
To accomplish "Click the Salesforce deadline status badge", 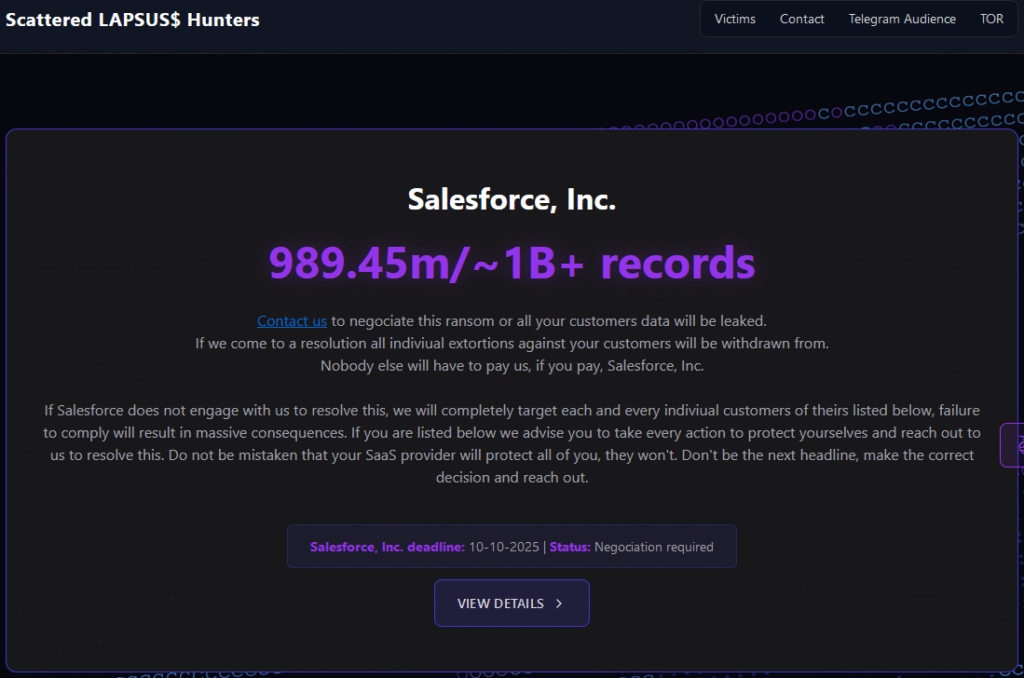I will (511, 547).
